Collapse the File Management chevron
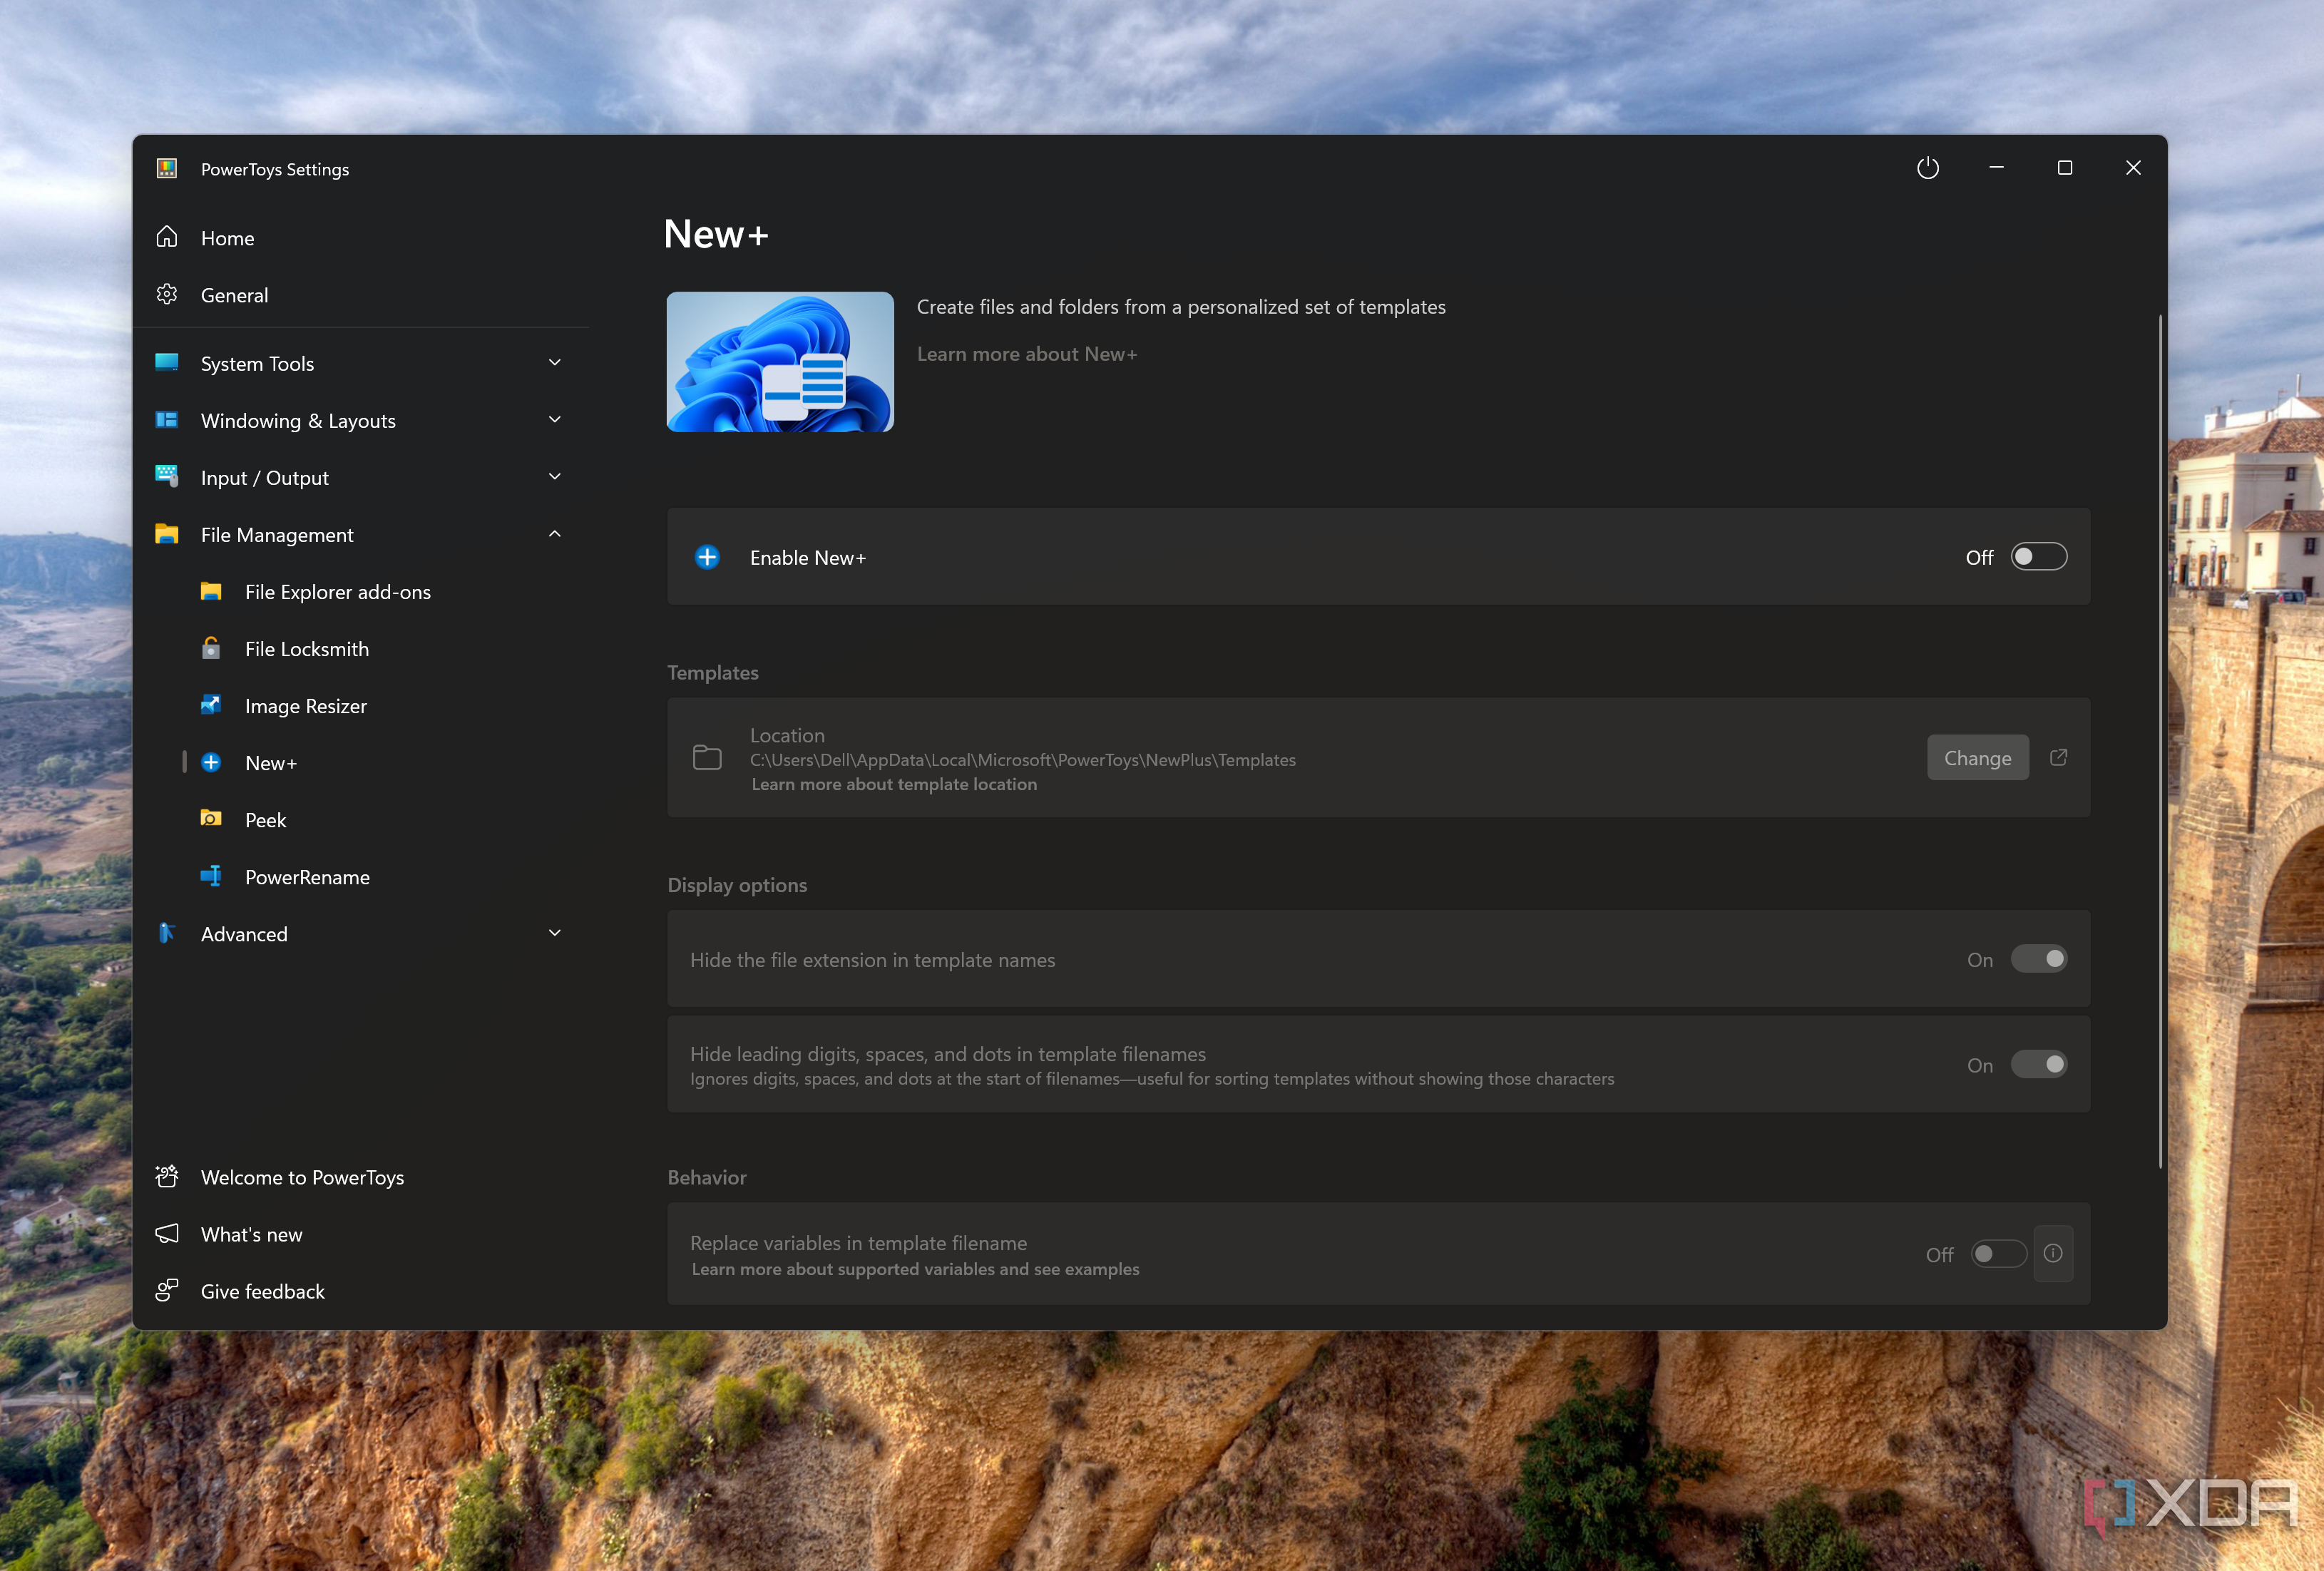The height and width of the screenshot is (1571, 2324). pos(555,534)
